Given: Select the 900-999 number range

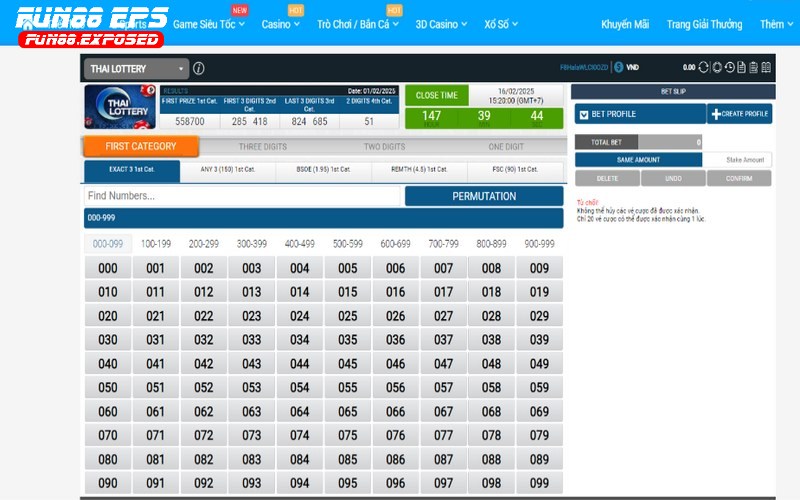Looking at the screenshot, I should point(539,244).
